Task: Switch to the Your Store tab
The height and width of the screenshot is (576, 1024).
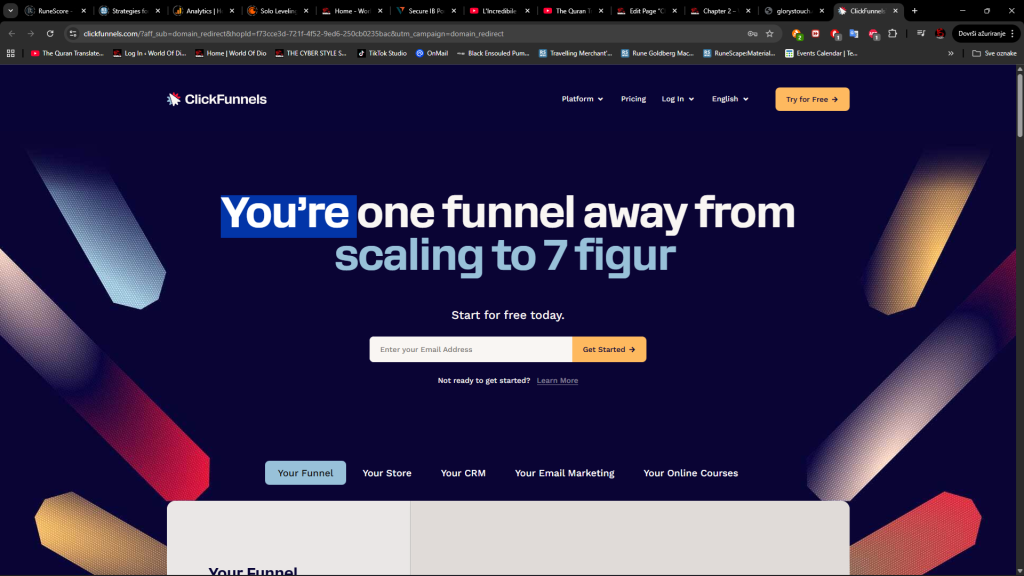Action: coord(387,473)
